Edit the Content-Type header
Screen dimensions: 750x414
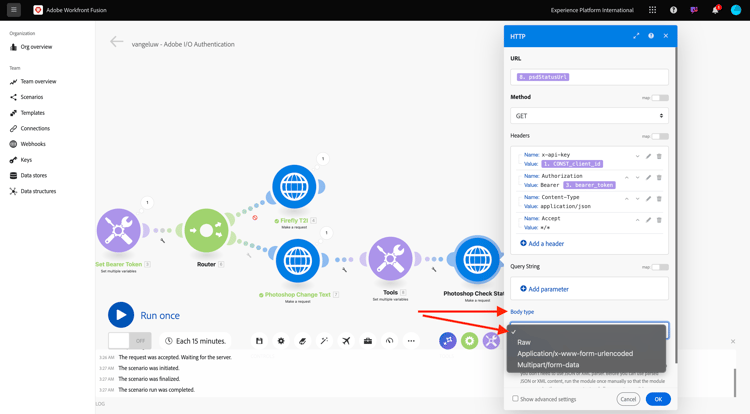648,198
